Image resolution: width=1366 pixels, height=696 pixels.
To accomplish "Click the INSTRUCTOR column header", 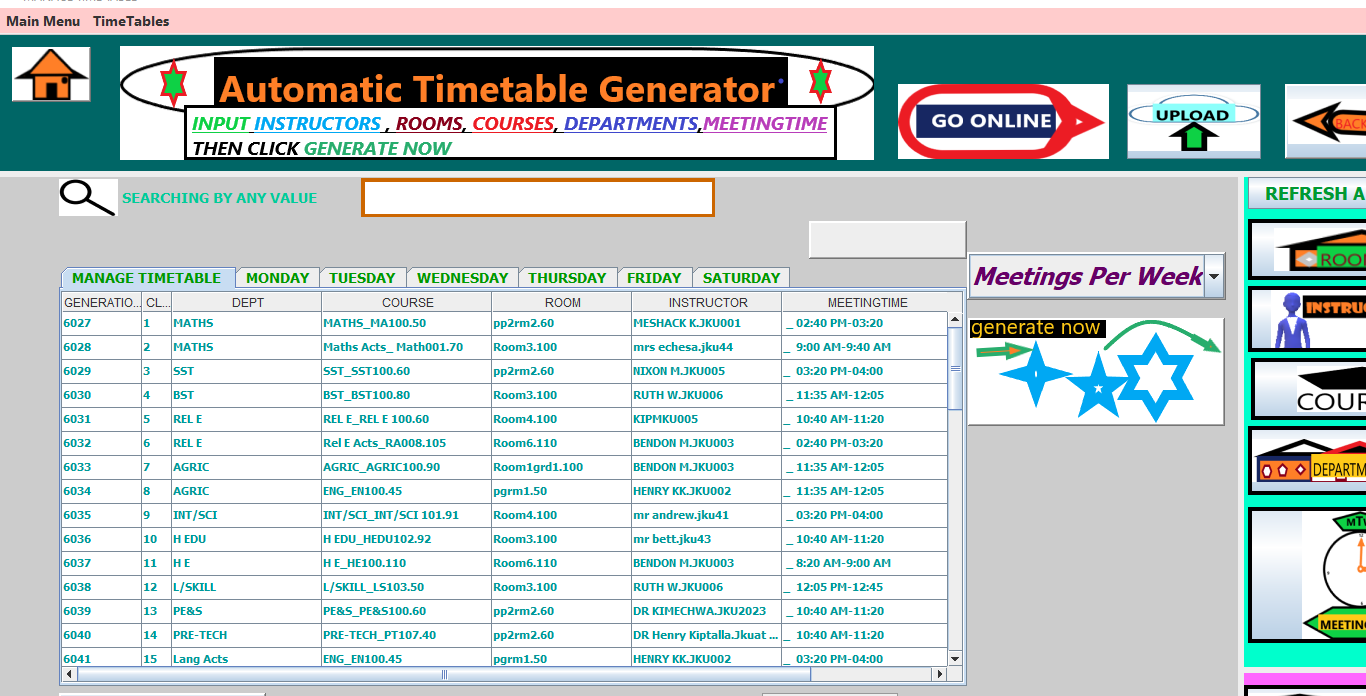I will 707,302.
